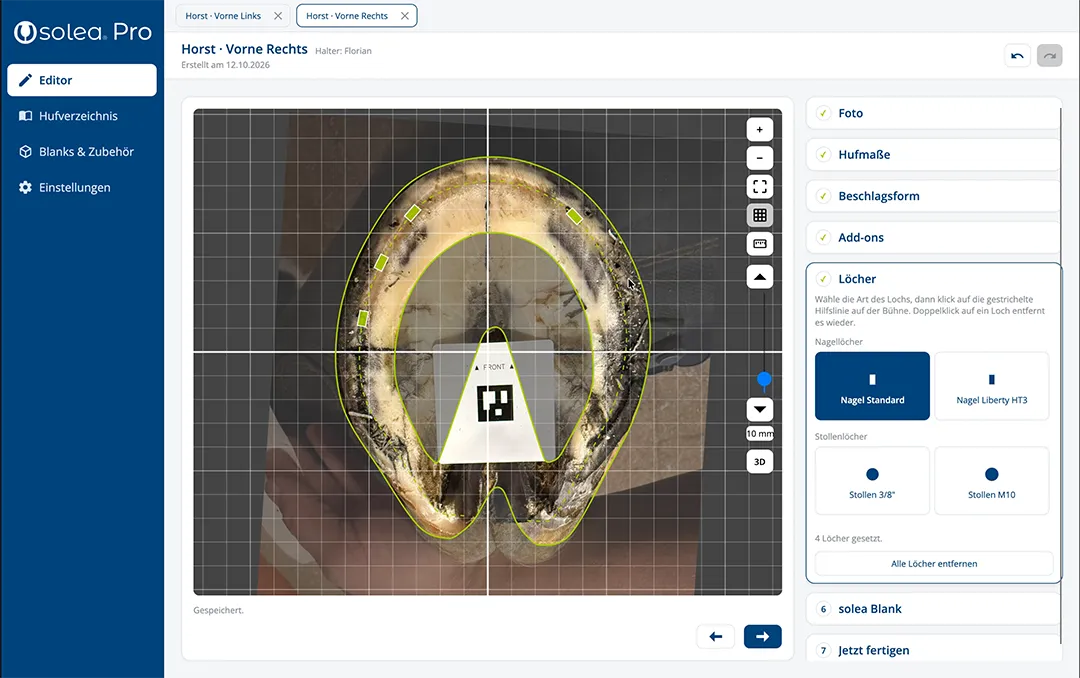
Task: Select the Editor sidebar item
Action: tap(82, 80)
